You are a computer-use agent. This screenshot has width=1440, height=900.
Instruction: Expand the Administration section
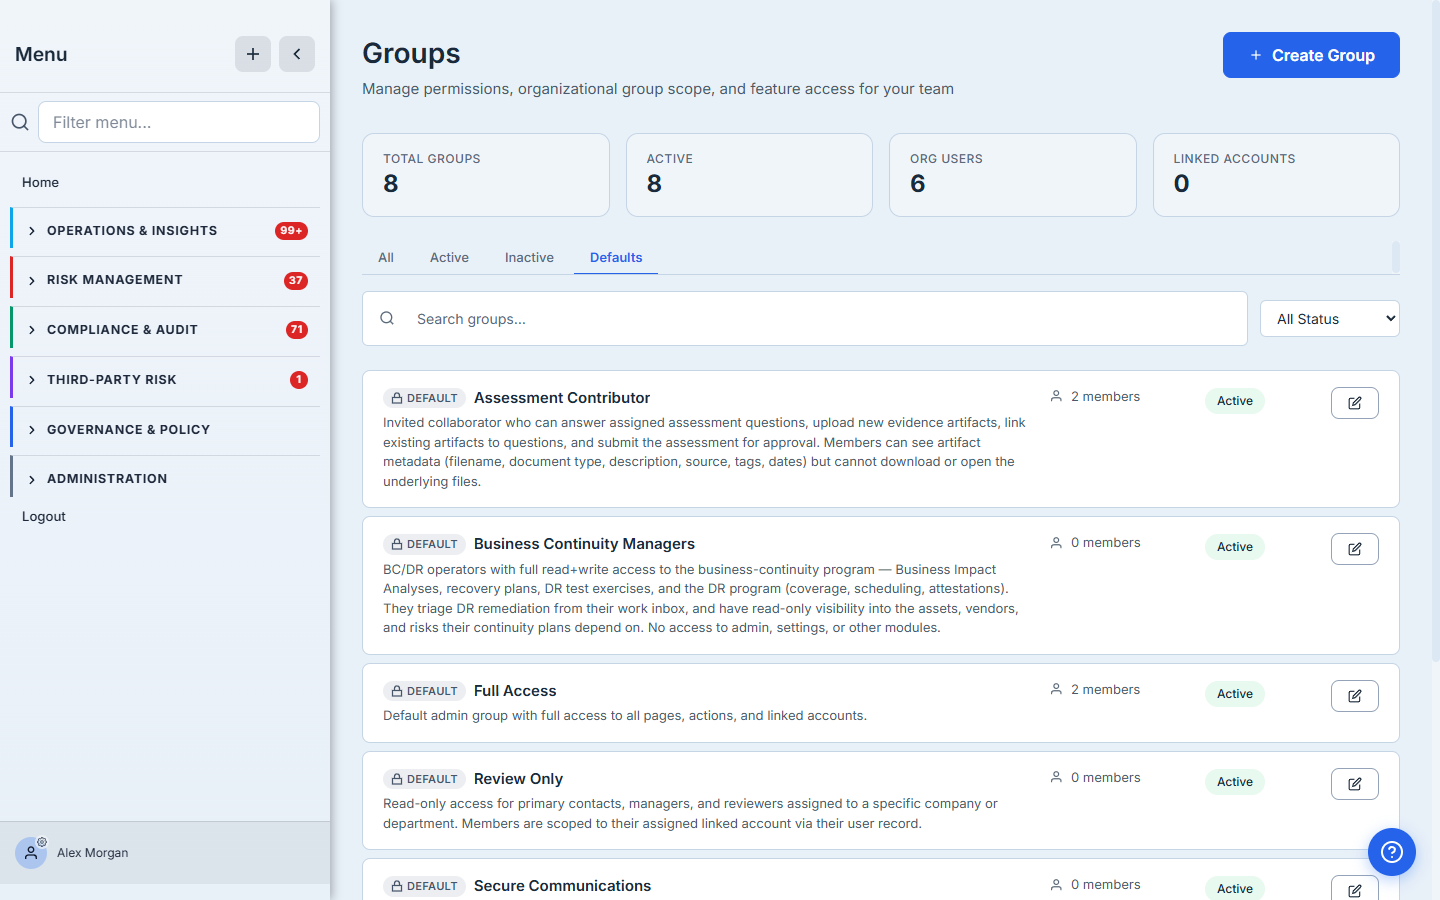(x=165, y=479)
